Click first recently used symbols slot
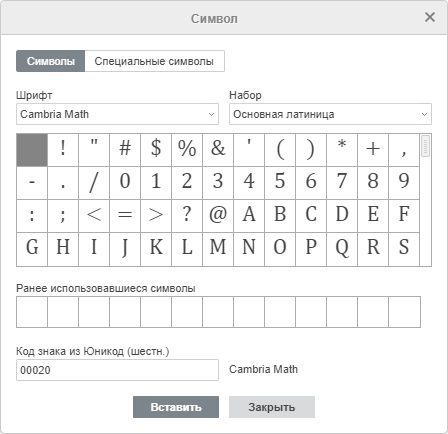Screen dimensions: 448x434 coord(32,312)
